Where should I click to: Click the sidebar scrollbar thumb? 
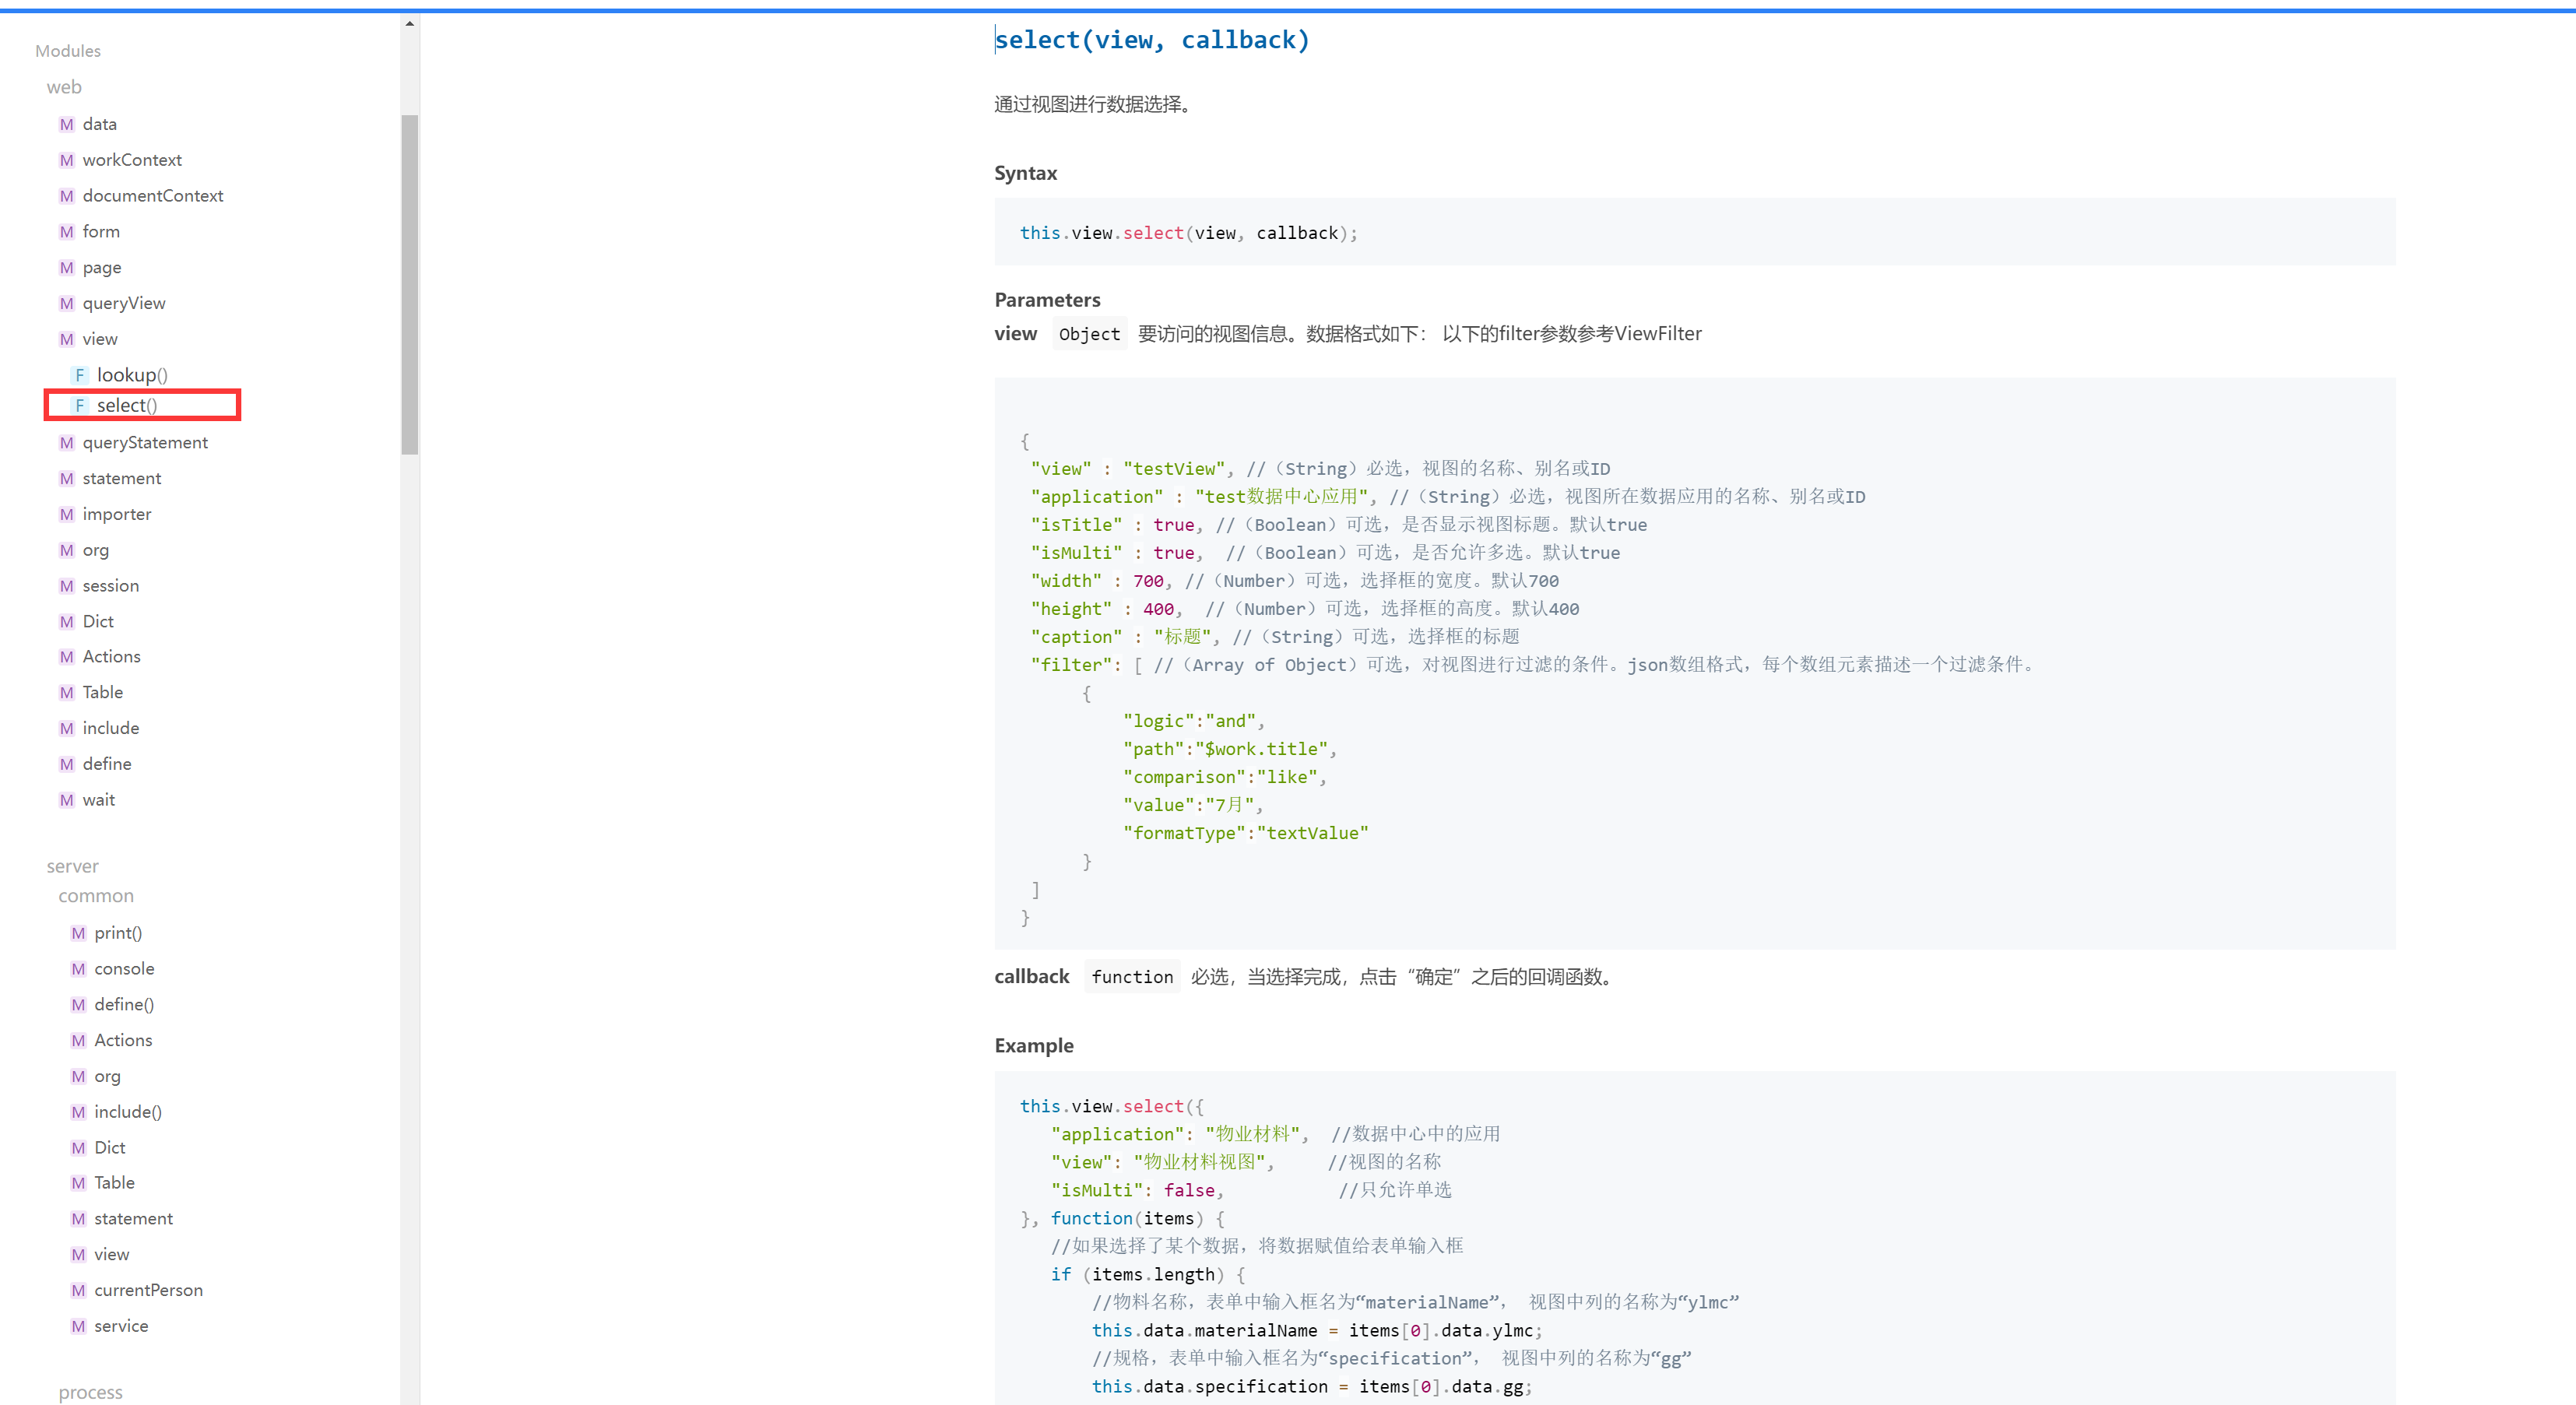(409, 285)
